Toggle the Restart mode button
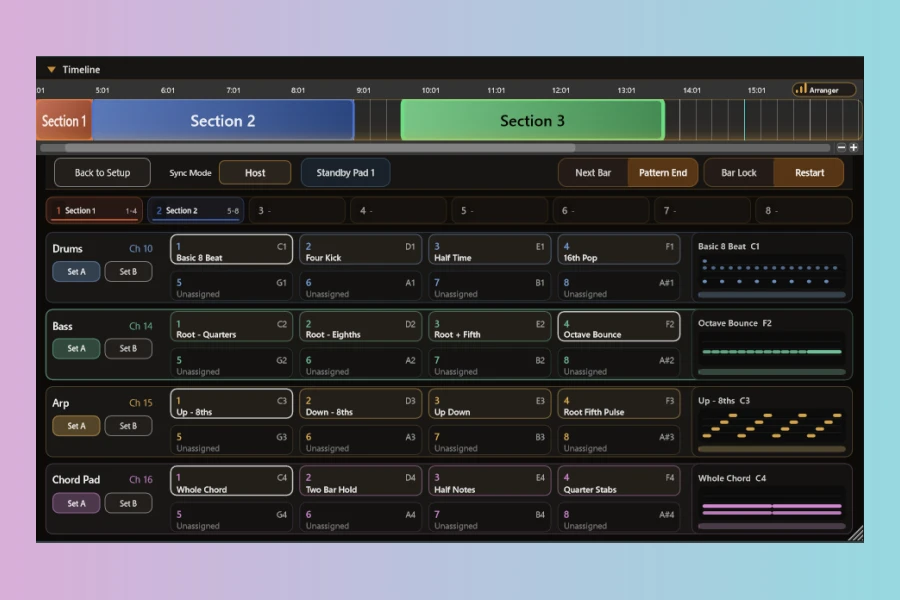Image resolution: width=900 pixels, height=600 pixels. [809, 173]
